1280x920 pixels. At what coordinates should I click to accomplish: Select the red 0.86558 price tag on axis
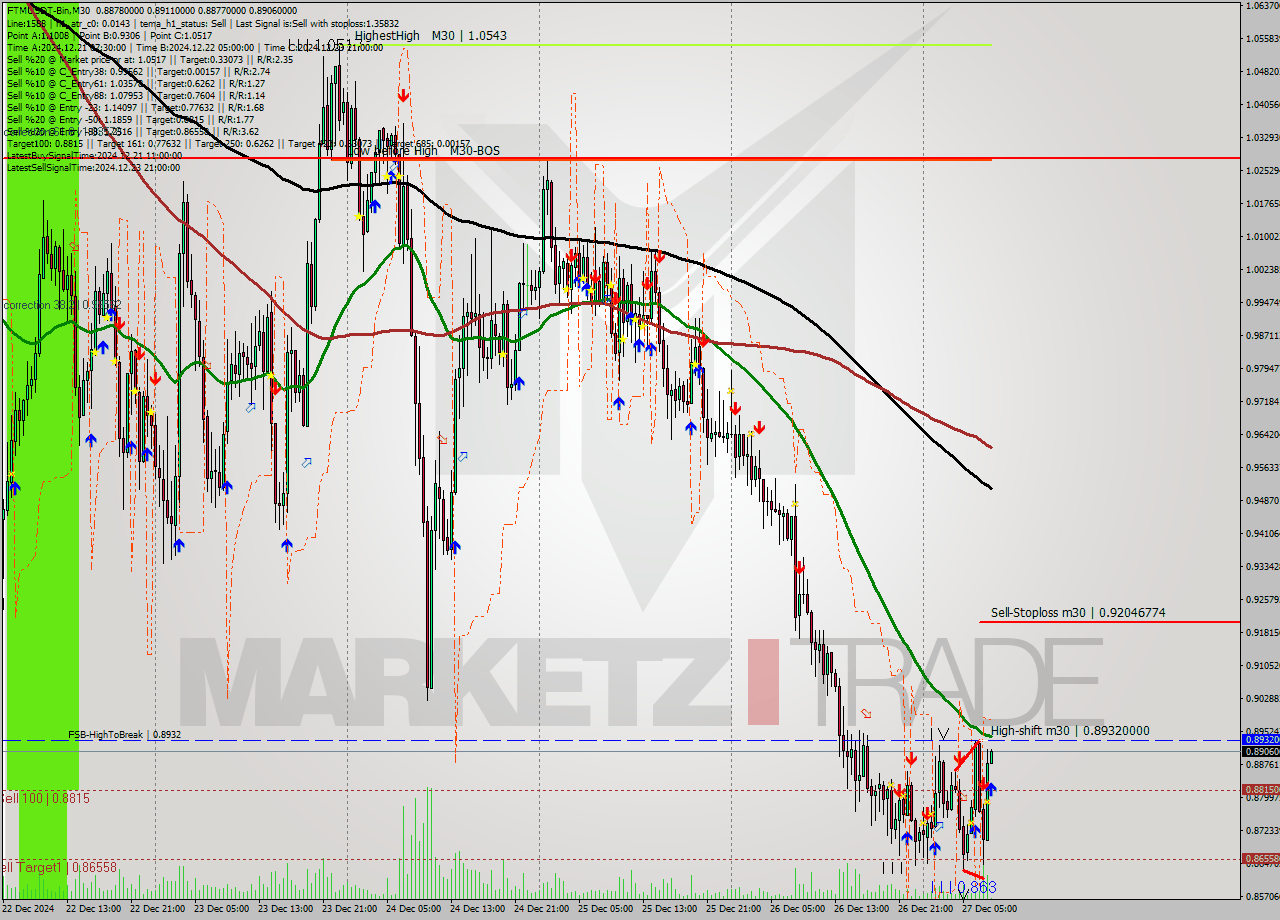pyautogui.click(x=1260, y=858)
